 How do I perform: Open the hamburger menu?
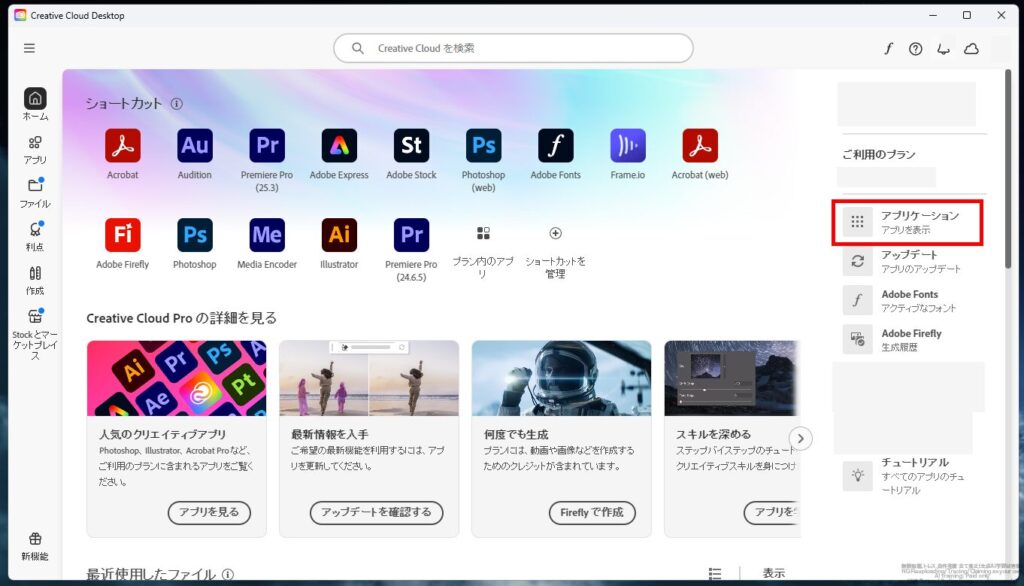pos(30,47)
